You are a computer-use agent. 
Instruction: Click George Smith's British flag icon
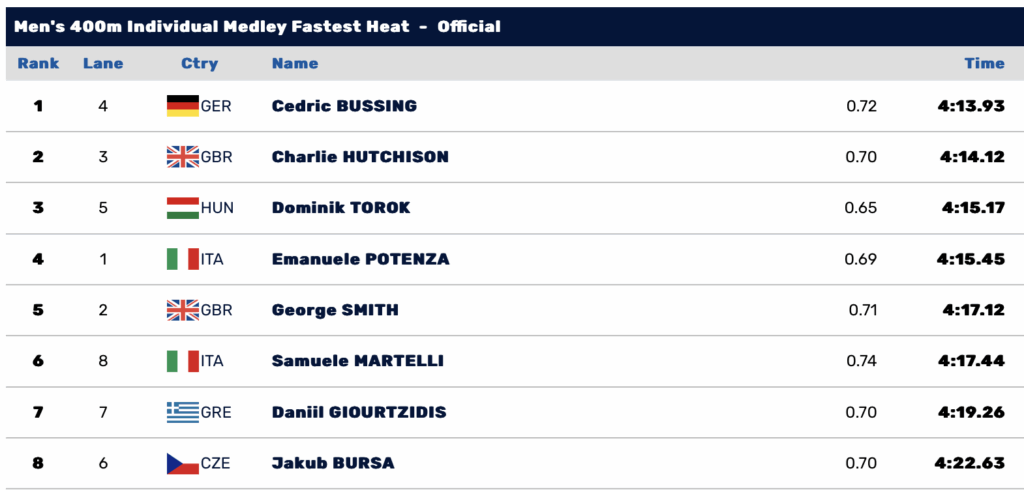pos(183,310)
